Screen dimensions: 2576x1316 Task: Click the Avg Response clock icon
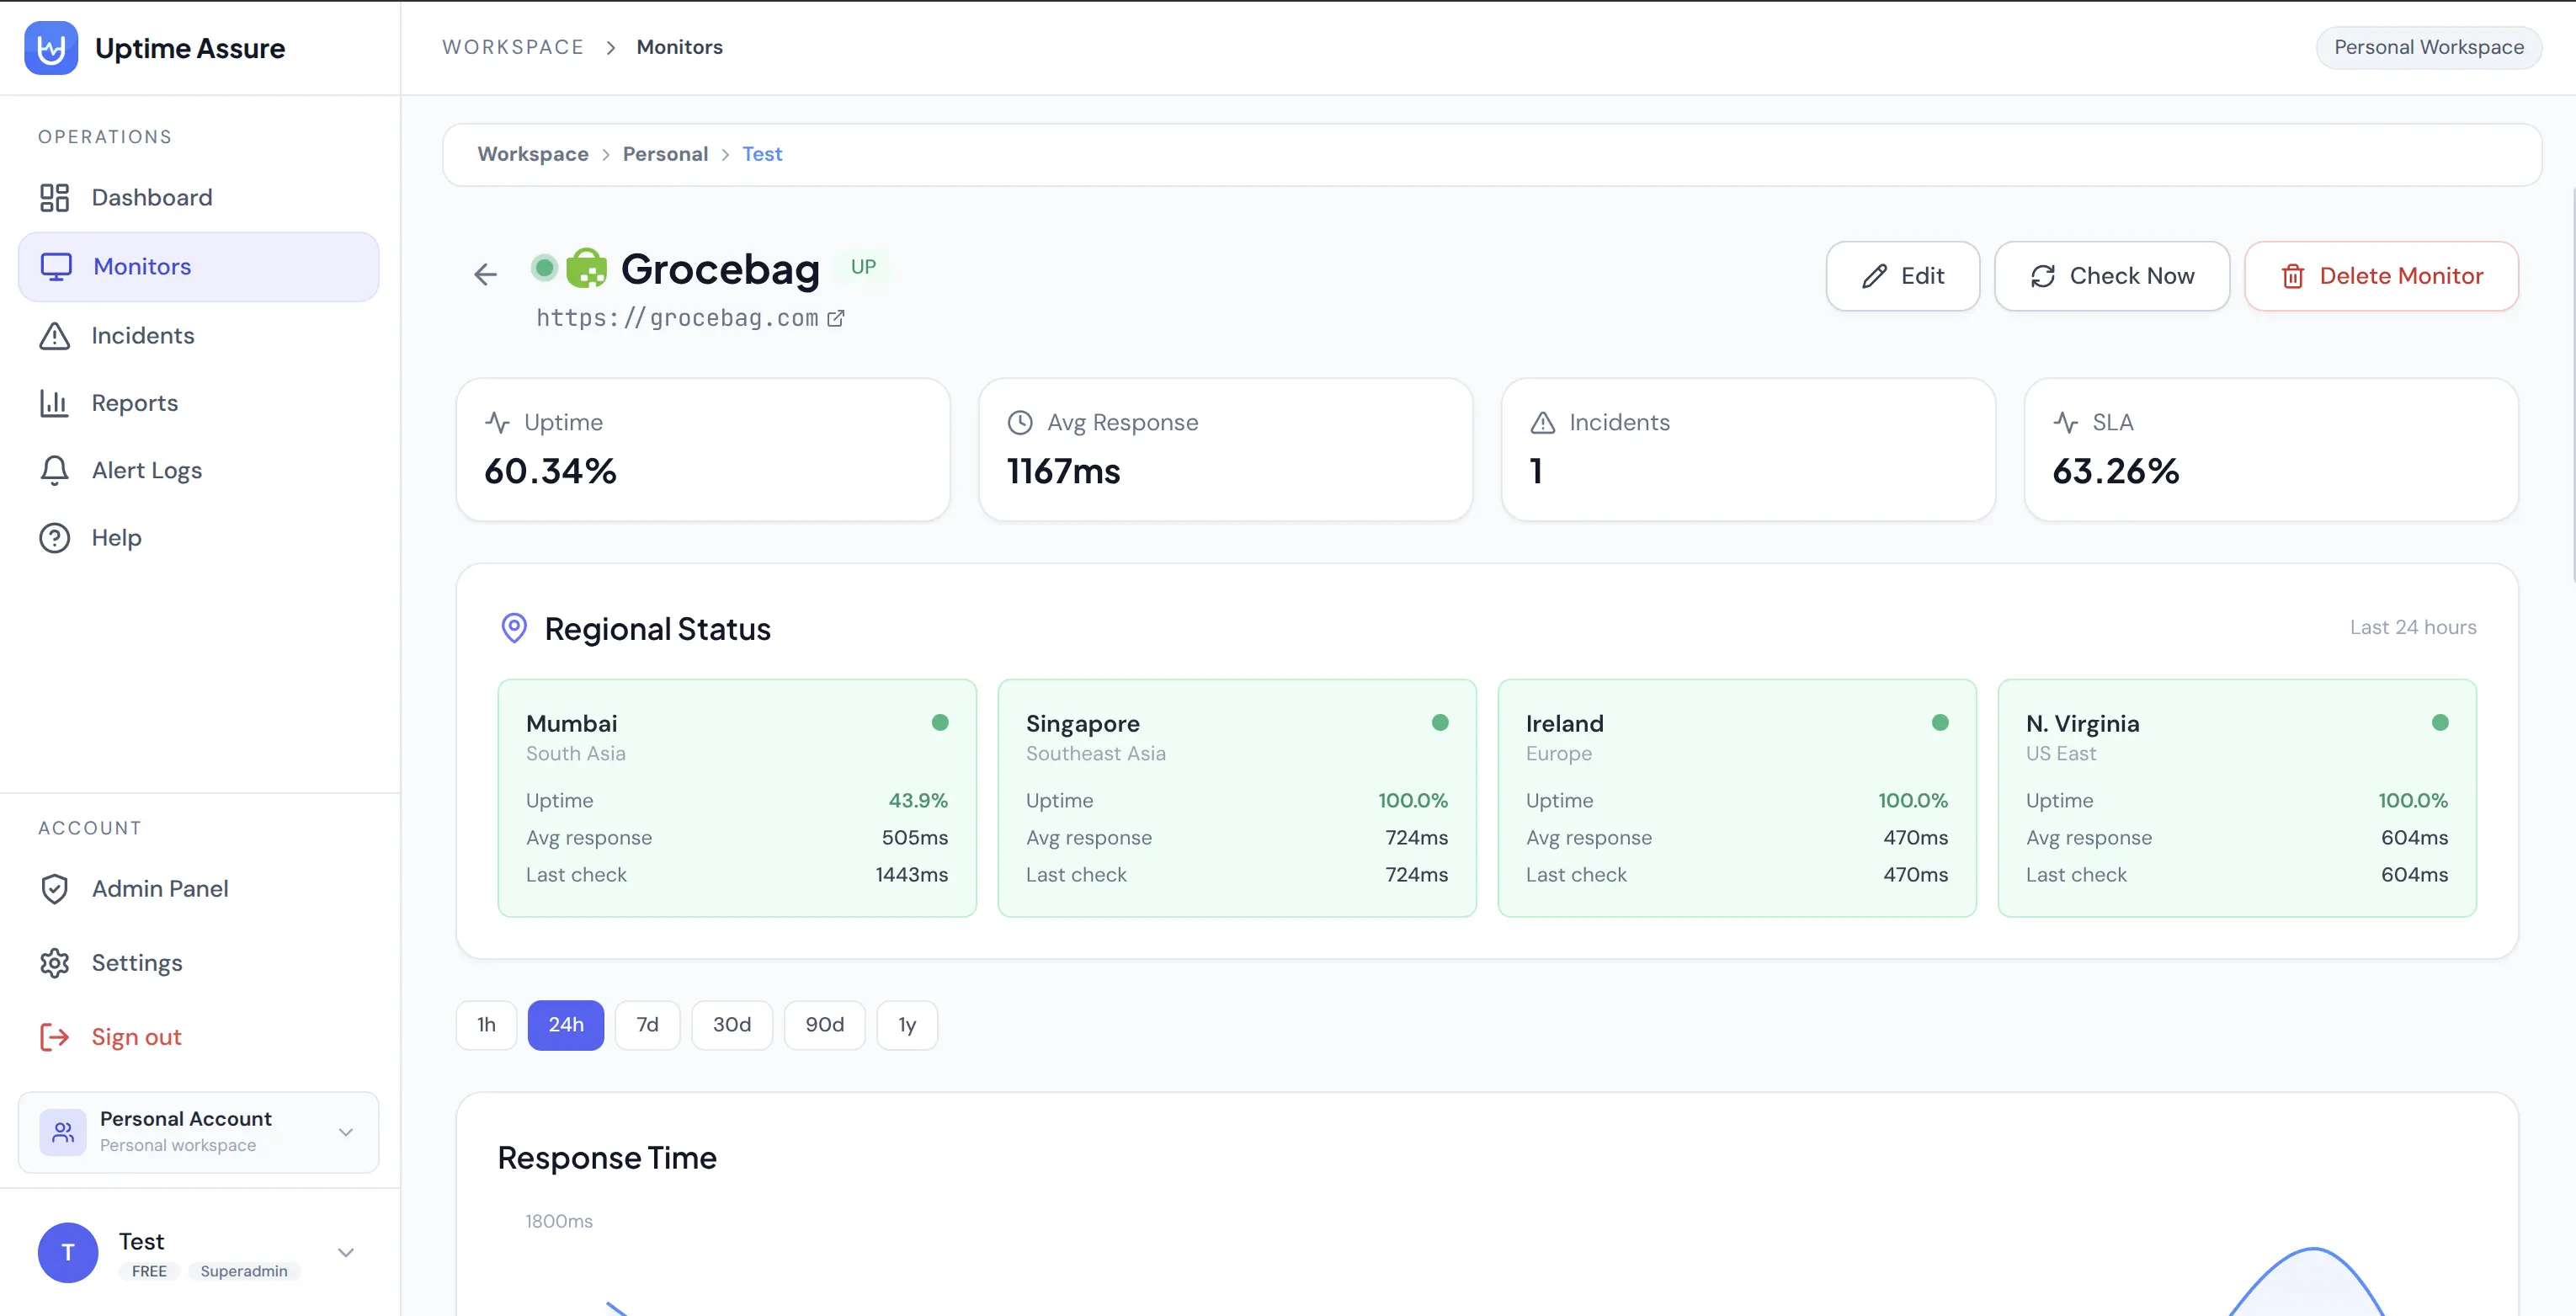click(1020, 422)
